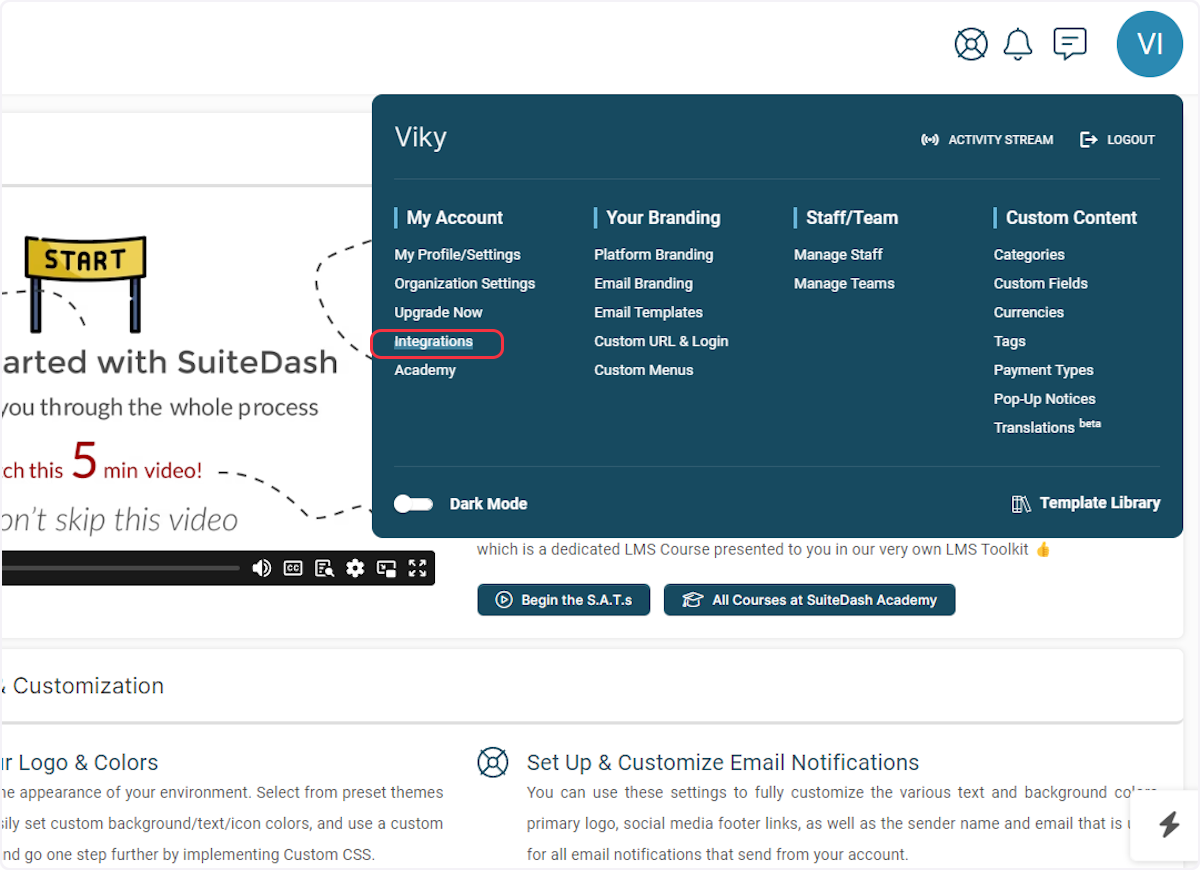The width and height of the screenshot is (1200, 870).
Task: Click the Logout arrow icon
Action: (1089, 140)
